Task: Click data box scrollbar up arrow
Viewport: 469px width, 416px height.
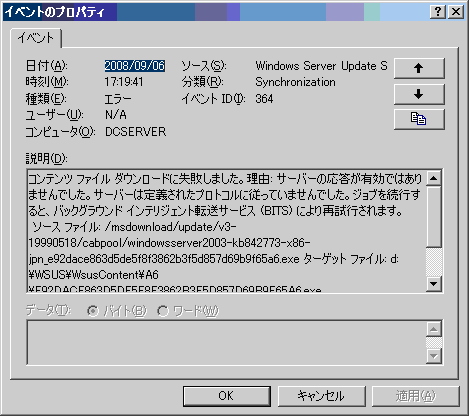Action: coord(434,329)
